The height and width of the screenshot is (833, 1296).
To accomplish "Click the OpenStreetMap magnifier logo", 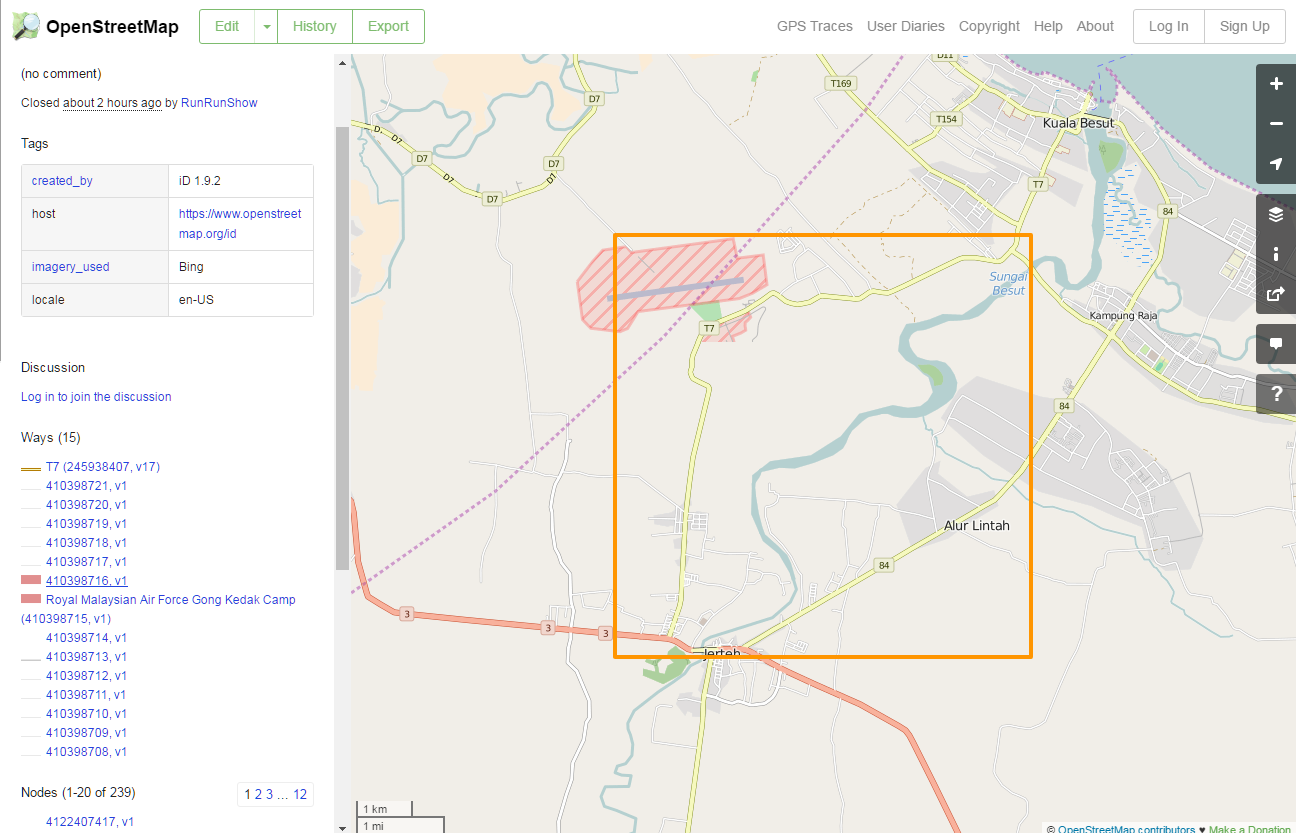I will [x=26, y=26].
